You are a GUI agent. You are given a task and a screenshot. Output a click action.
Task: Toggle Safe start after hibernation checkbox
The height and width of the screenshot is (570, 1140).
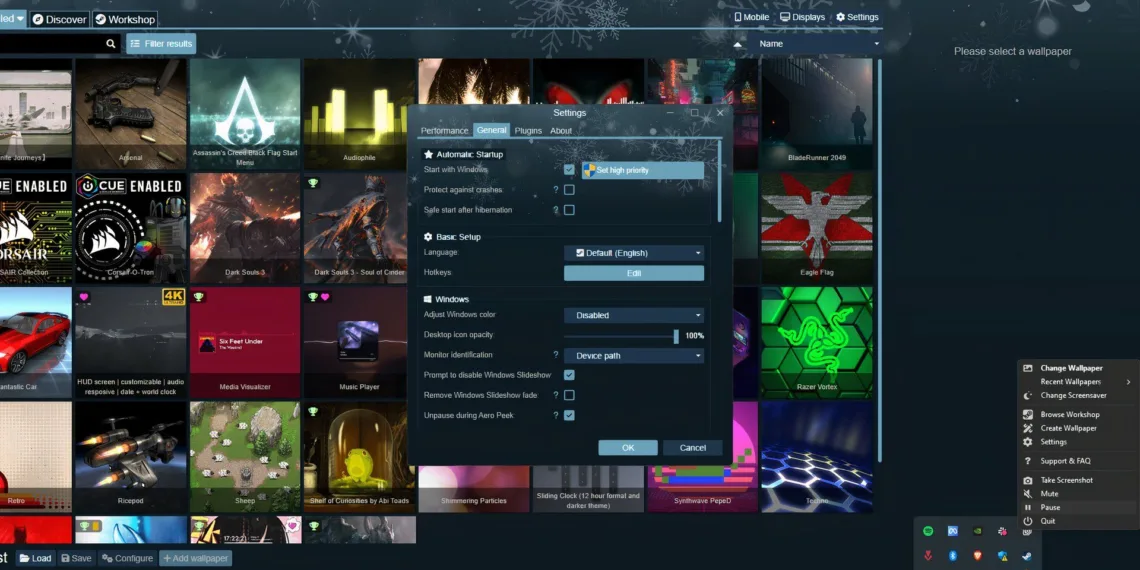[569, 210]
